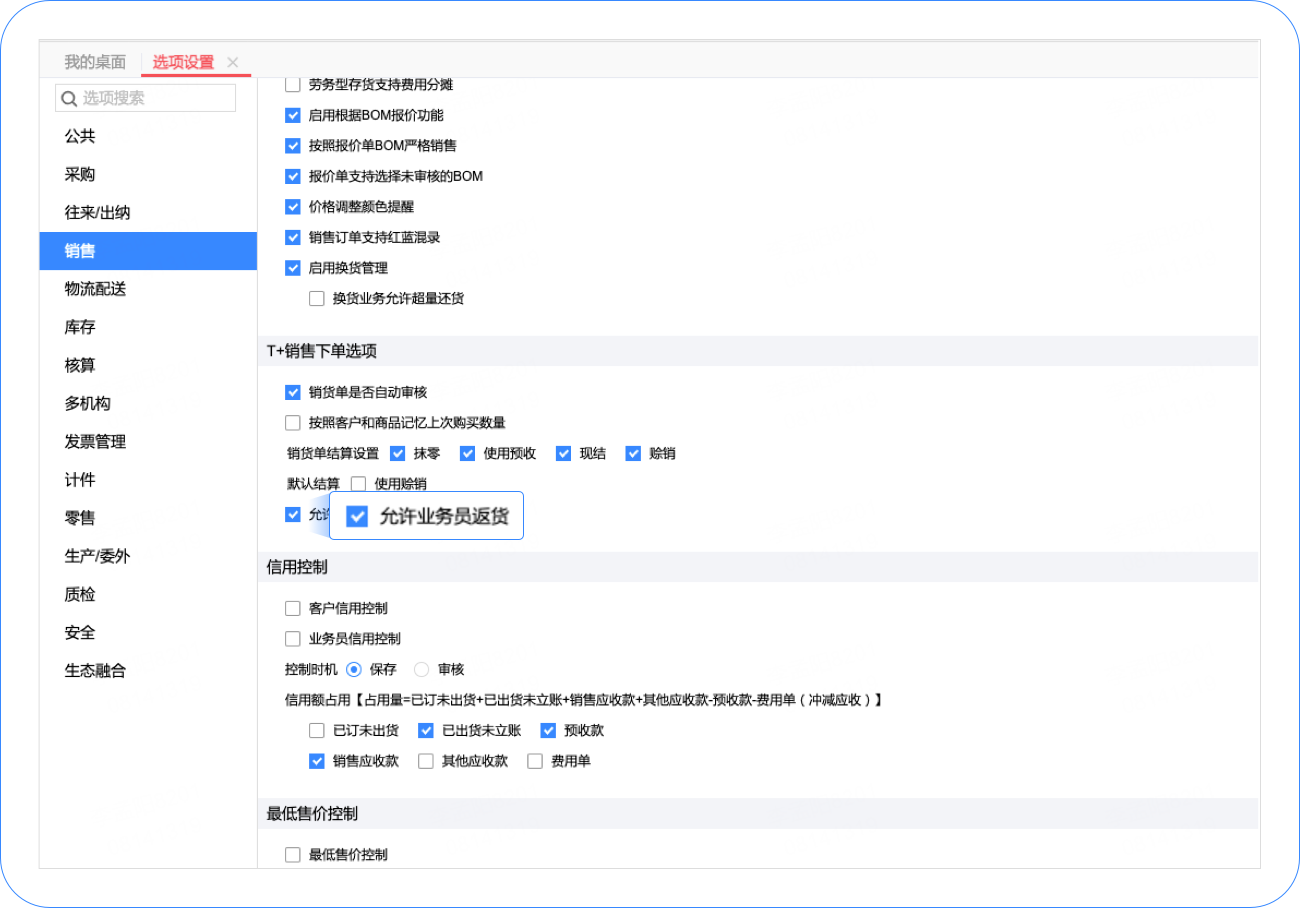The height and width of the screenshot is (908, 1300).
Task: Select the 保存 control timing radio
Action: [353, 669]
